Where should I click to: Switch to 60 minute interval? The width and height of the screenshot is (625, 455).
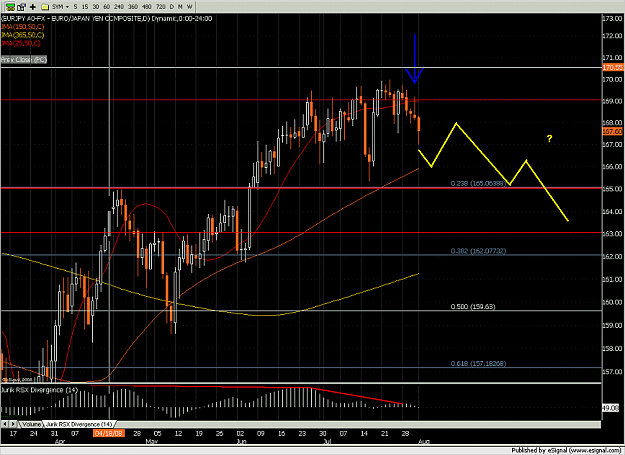tap(106, 7)
